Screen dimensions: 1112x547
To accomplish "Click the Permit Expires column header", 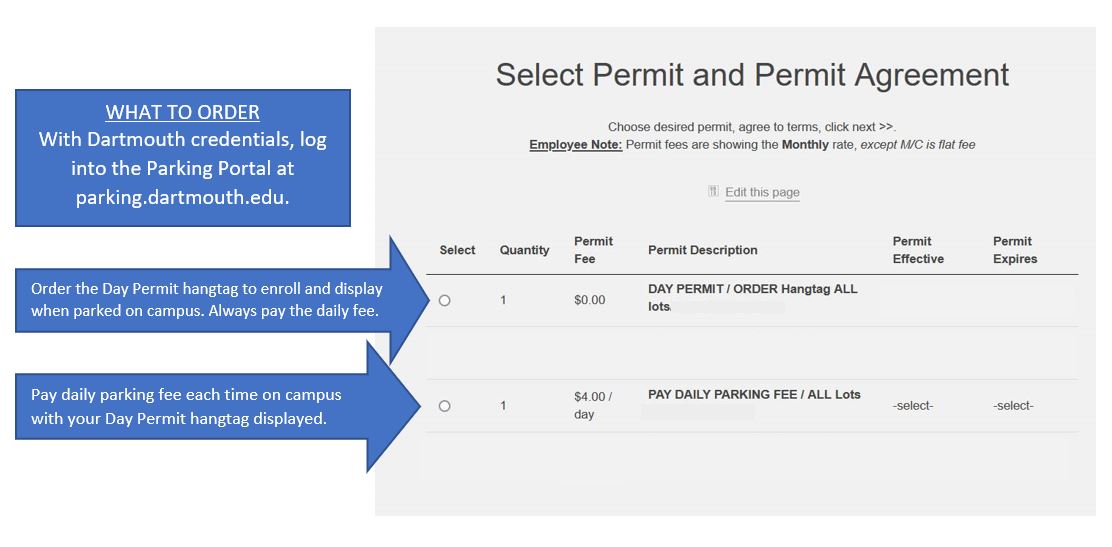I will click(1015, 250).
